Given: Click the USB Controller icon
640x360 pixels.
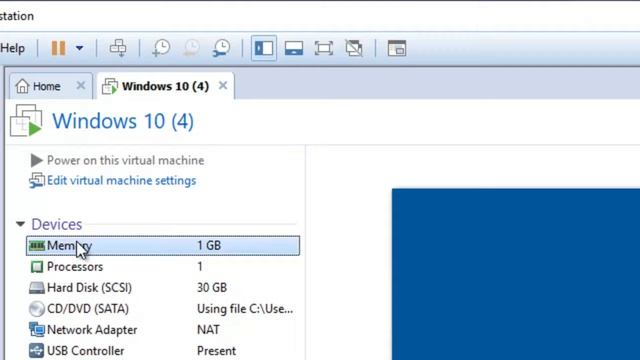Looking at the screenshot, I should (x=37, y=351).
